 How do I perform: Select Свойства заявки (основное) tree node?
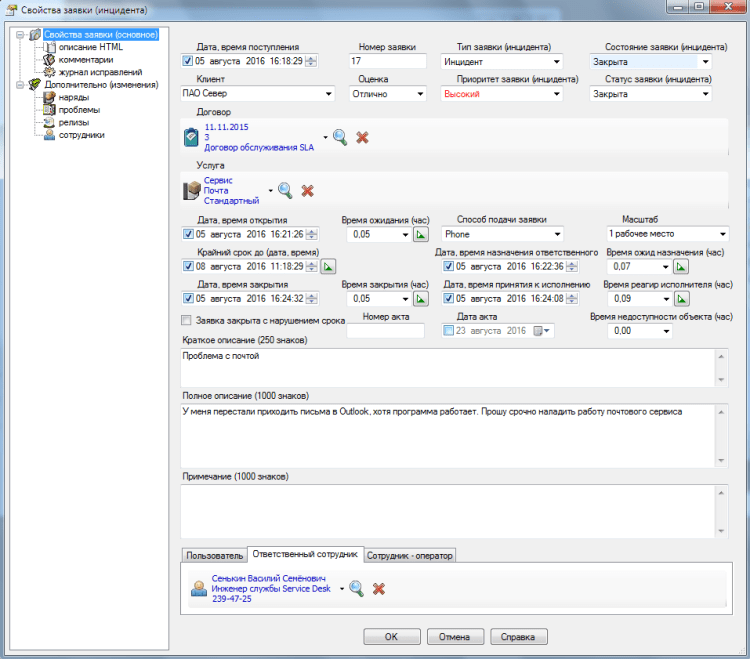point(101,34)
